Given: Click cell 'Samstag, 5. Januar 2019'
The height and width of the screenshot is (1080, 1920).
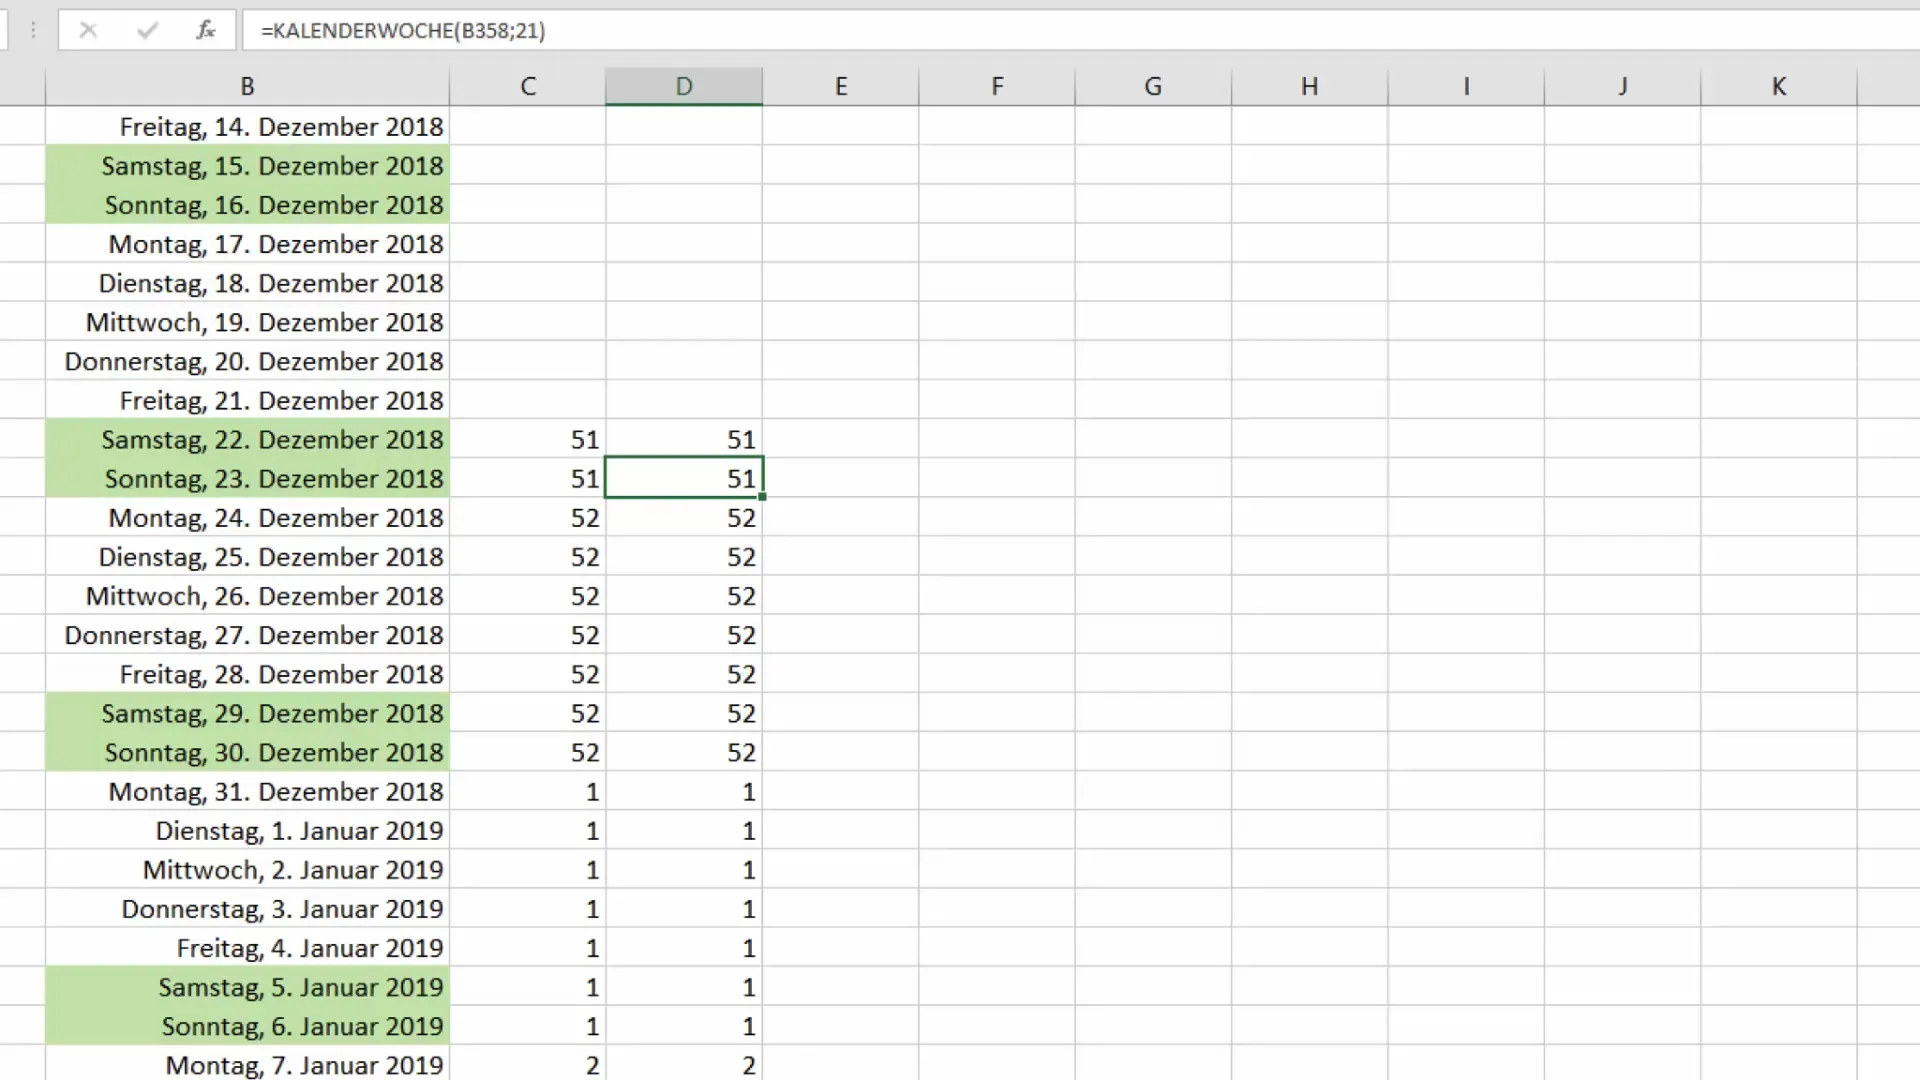Looking at the screenshot, I should click(x=247, y=987).
